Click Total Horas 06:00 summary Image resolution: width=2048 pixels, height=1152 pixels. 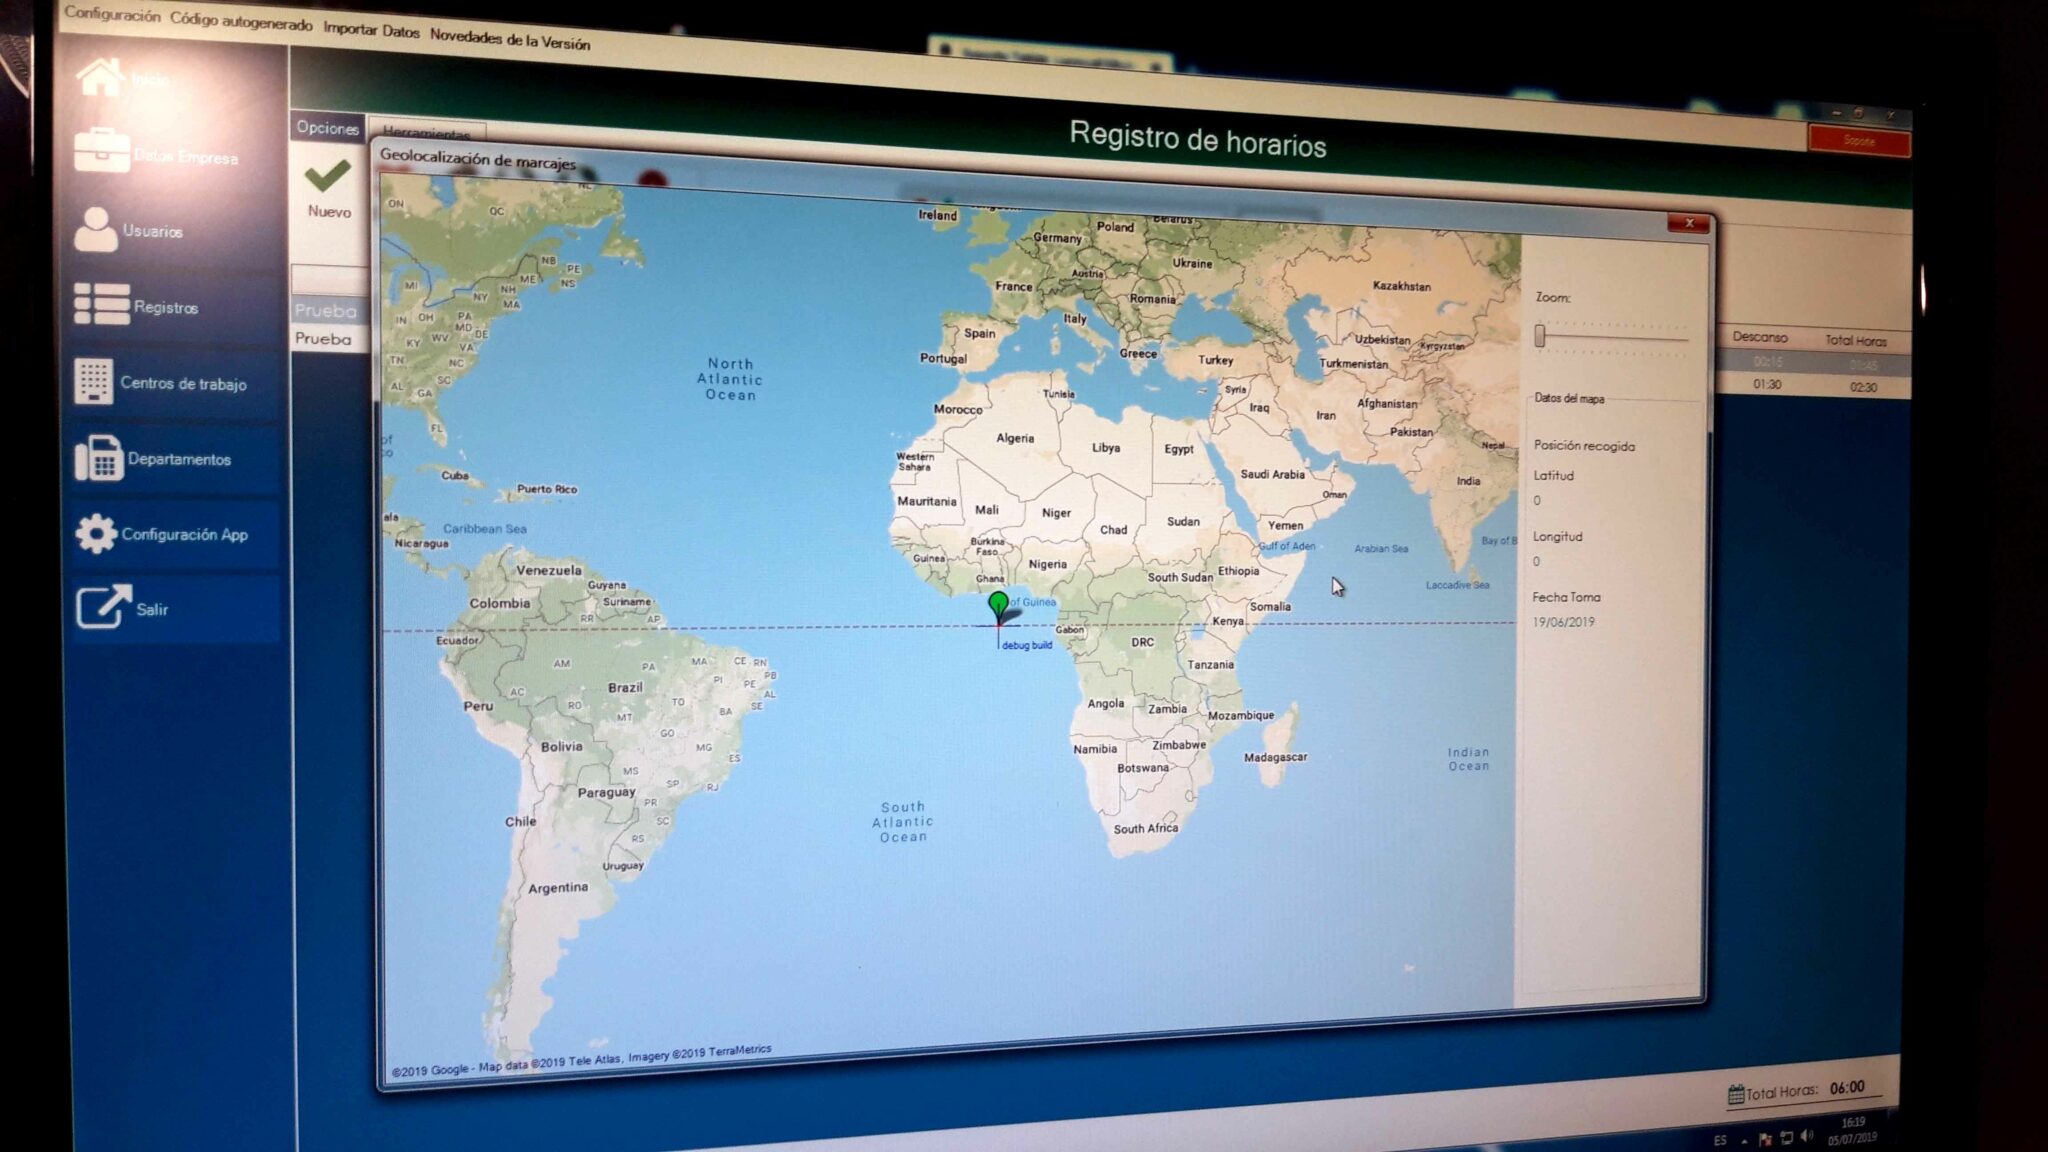[1805, 1090]
